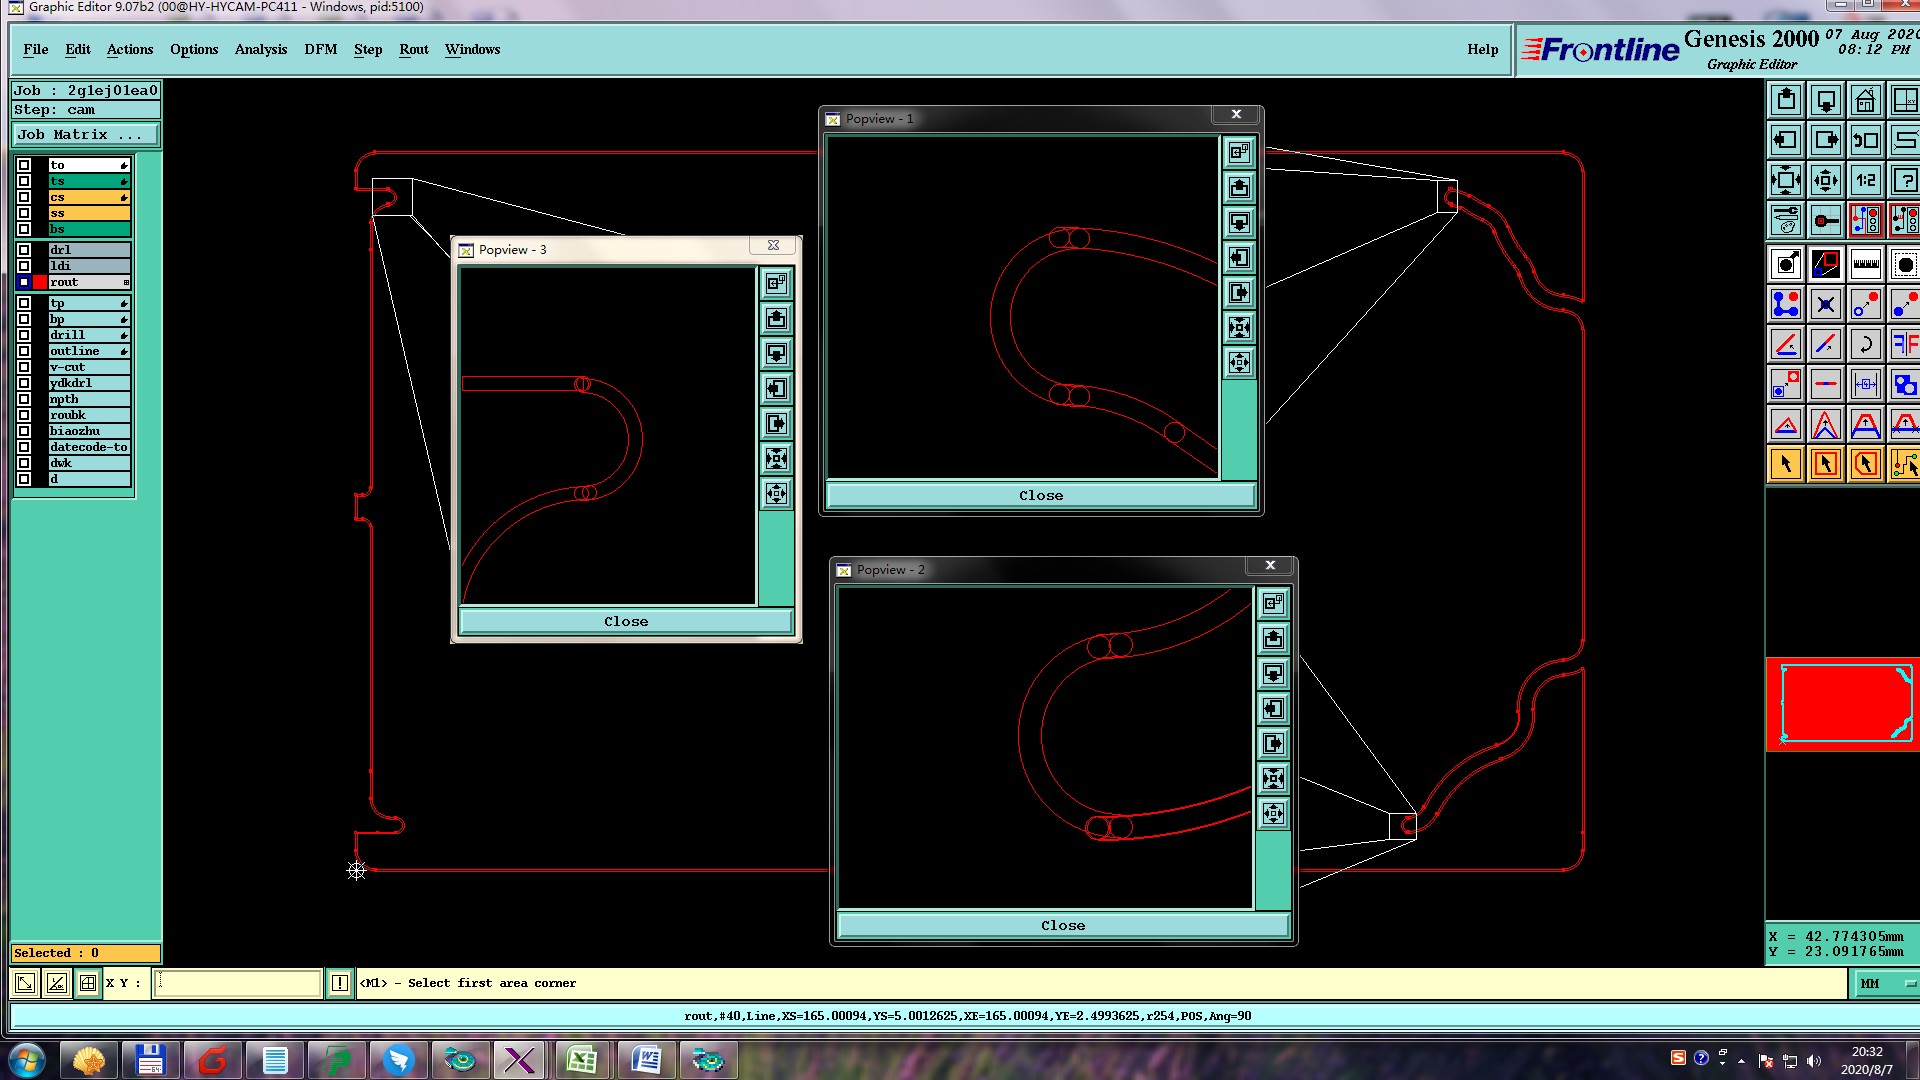Select the 1:2 zoom ratio icon

click(1865, 181)
